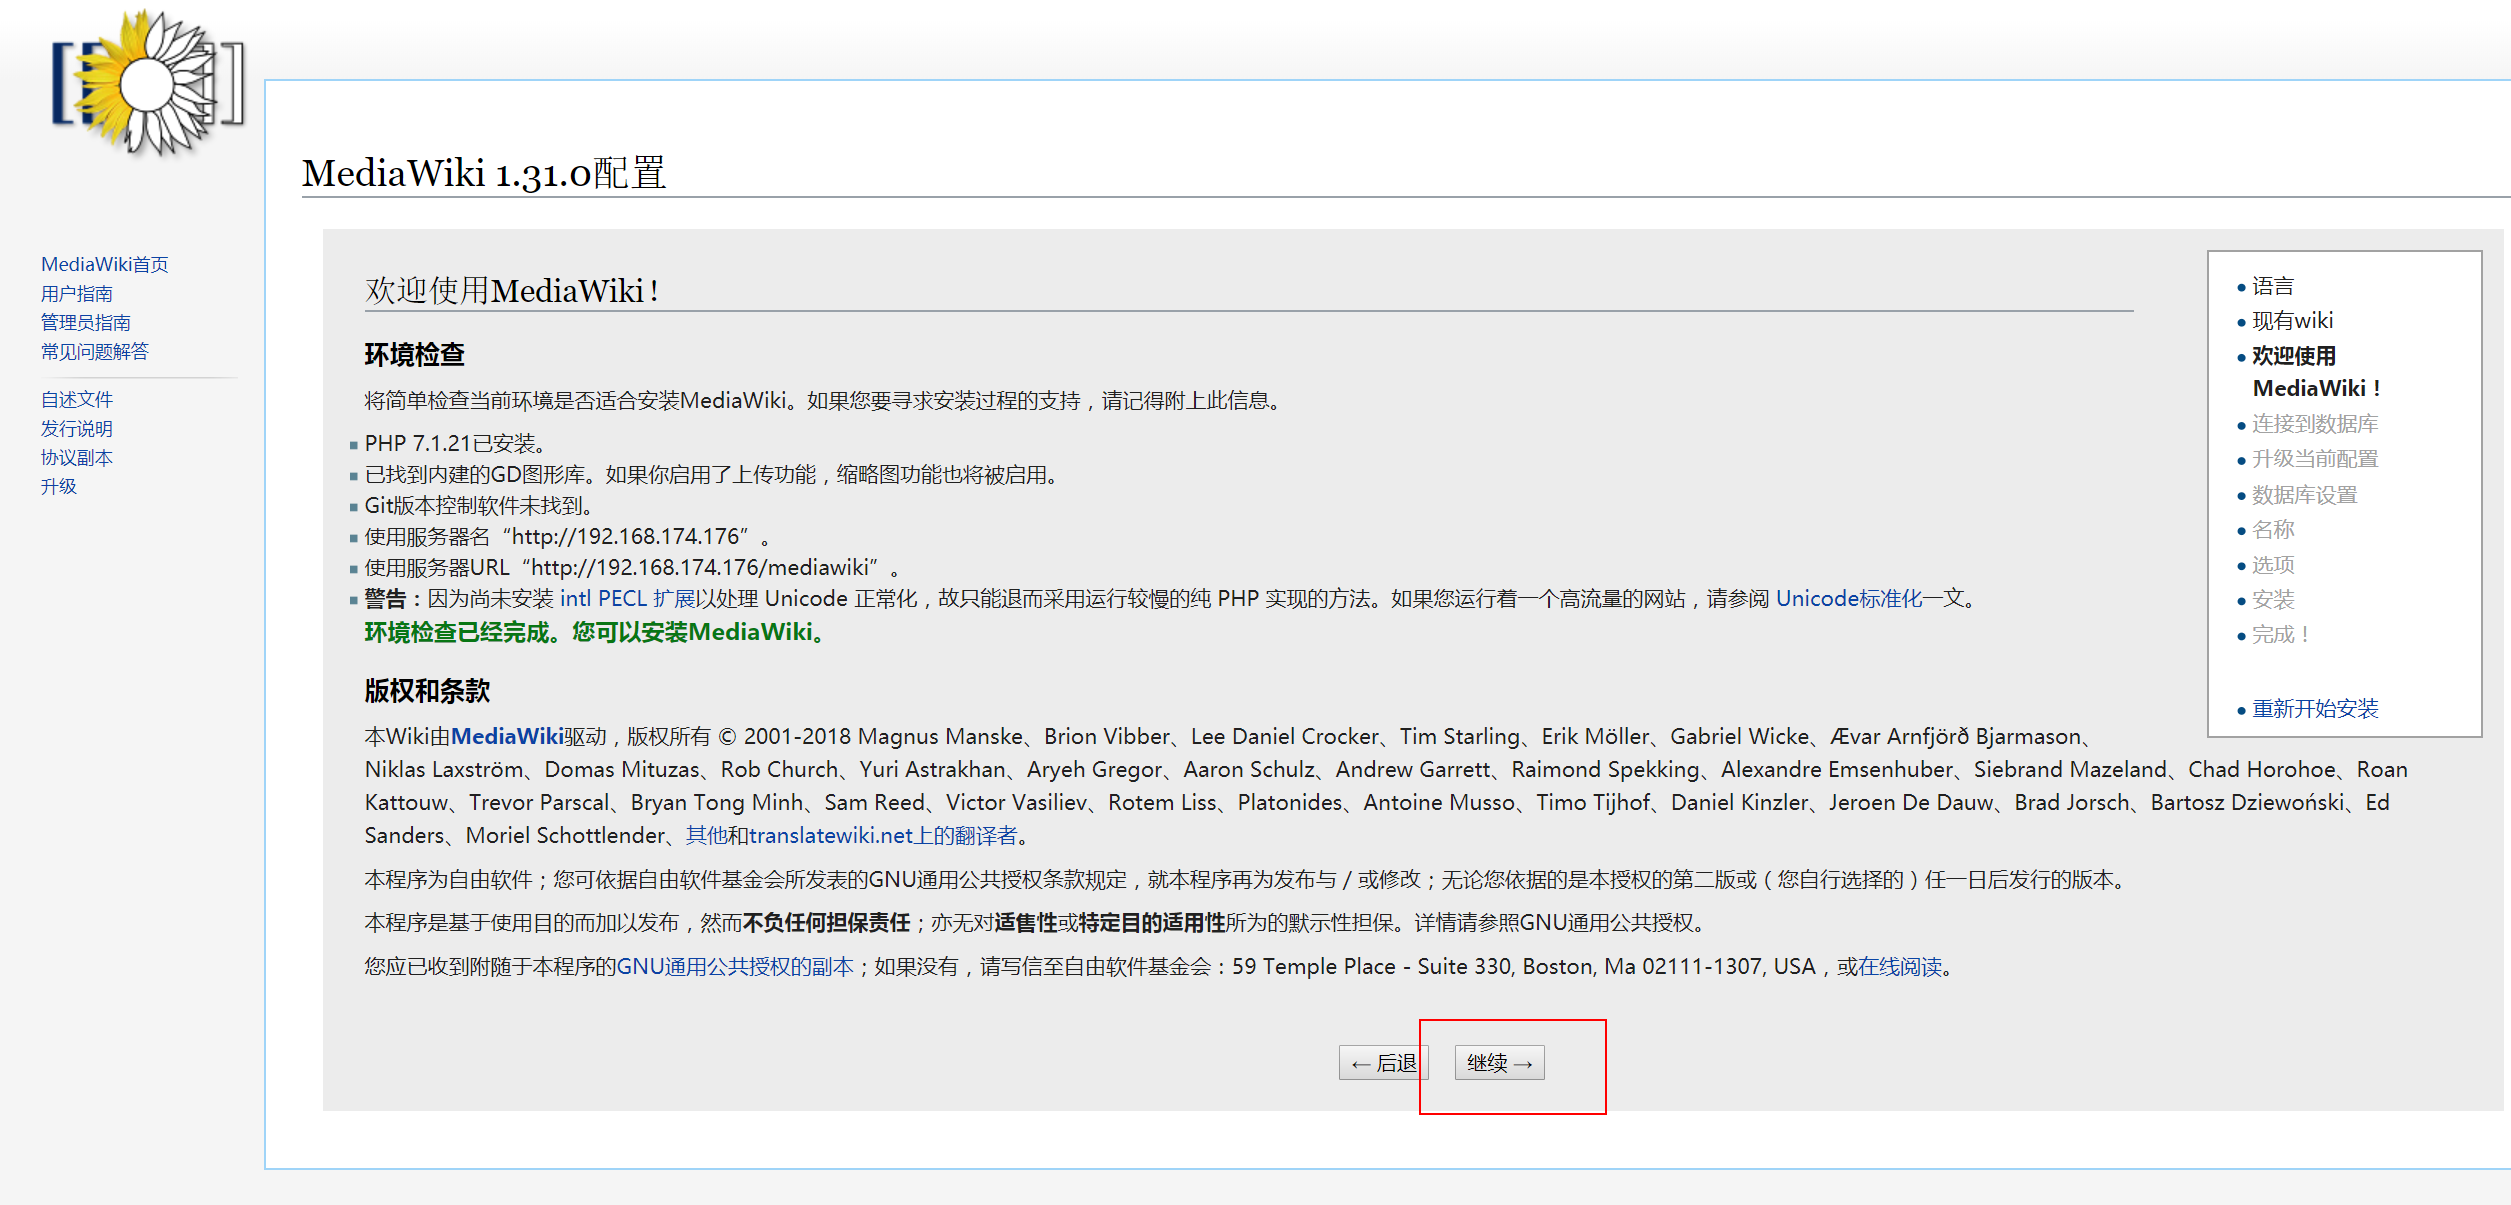
Task: Open 其他和translatewiki.net上的翻译者 link
Action: pyautogui.click(x=851, y=836)
